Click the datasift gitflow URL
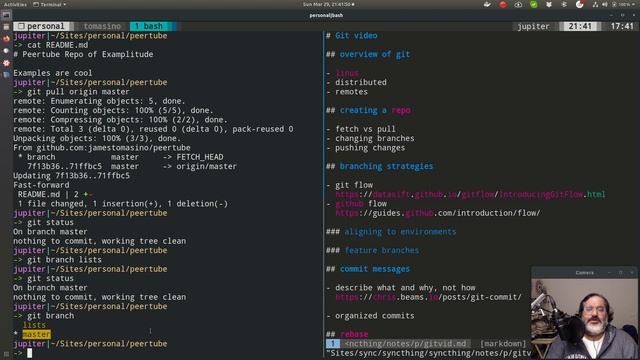640x360 pixels. click(470, 194)
